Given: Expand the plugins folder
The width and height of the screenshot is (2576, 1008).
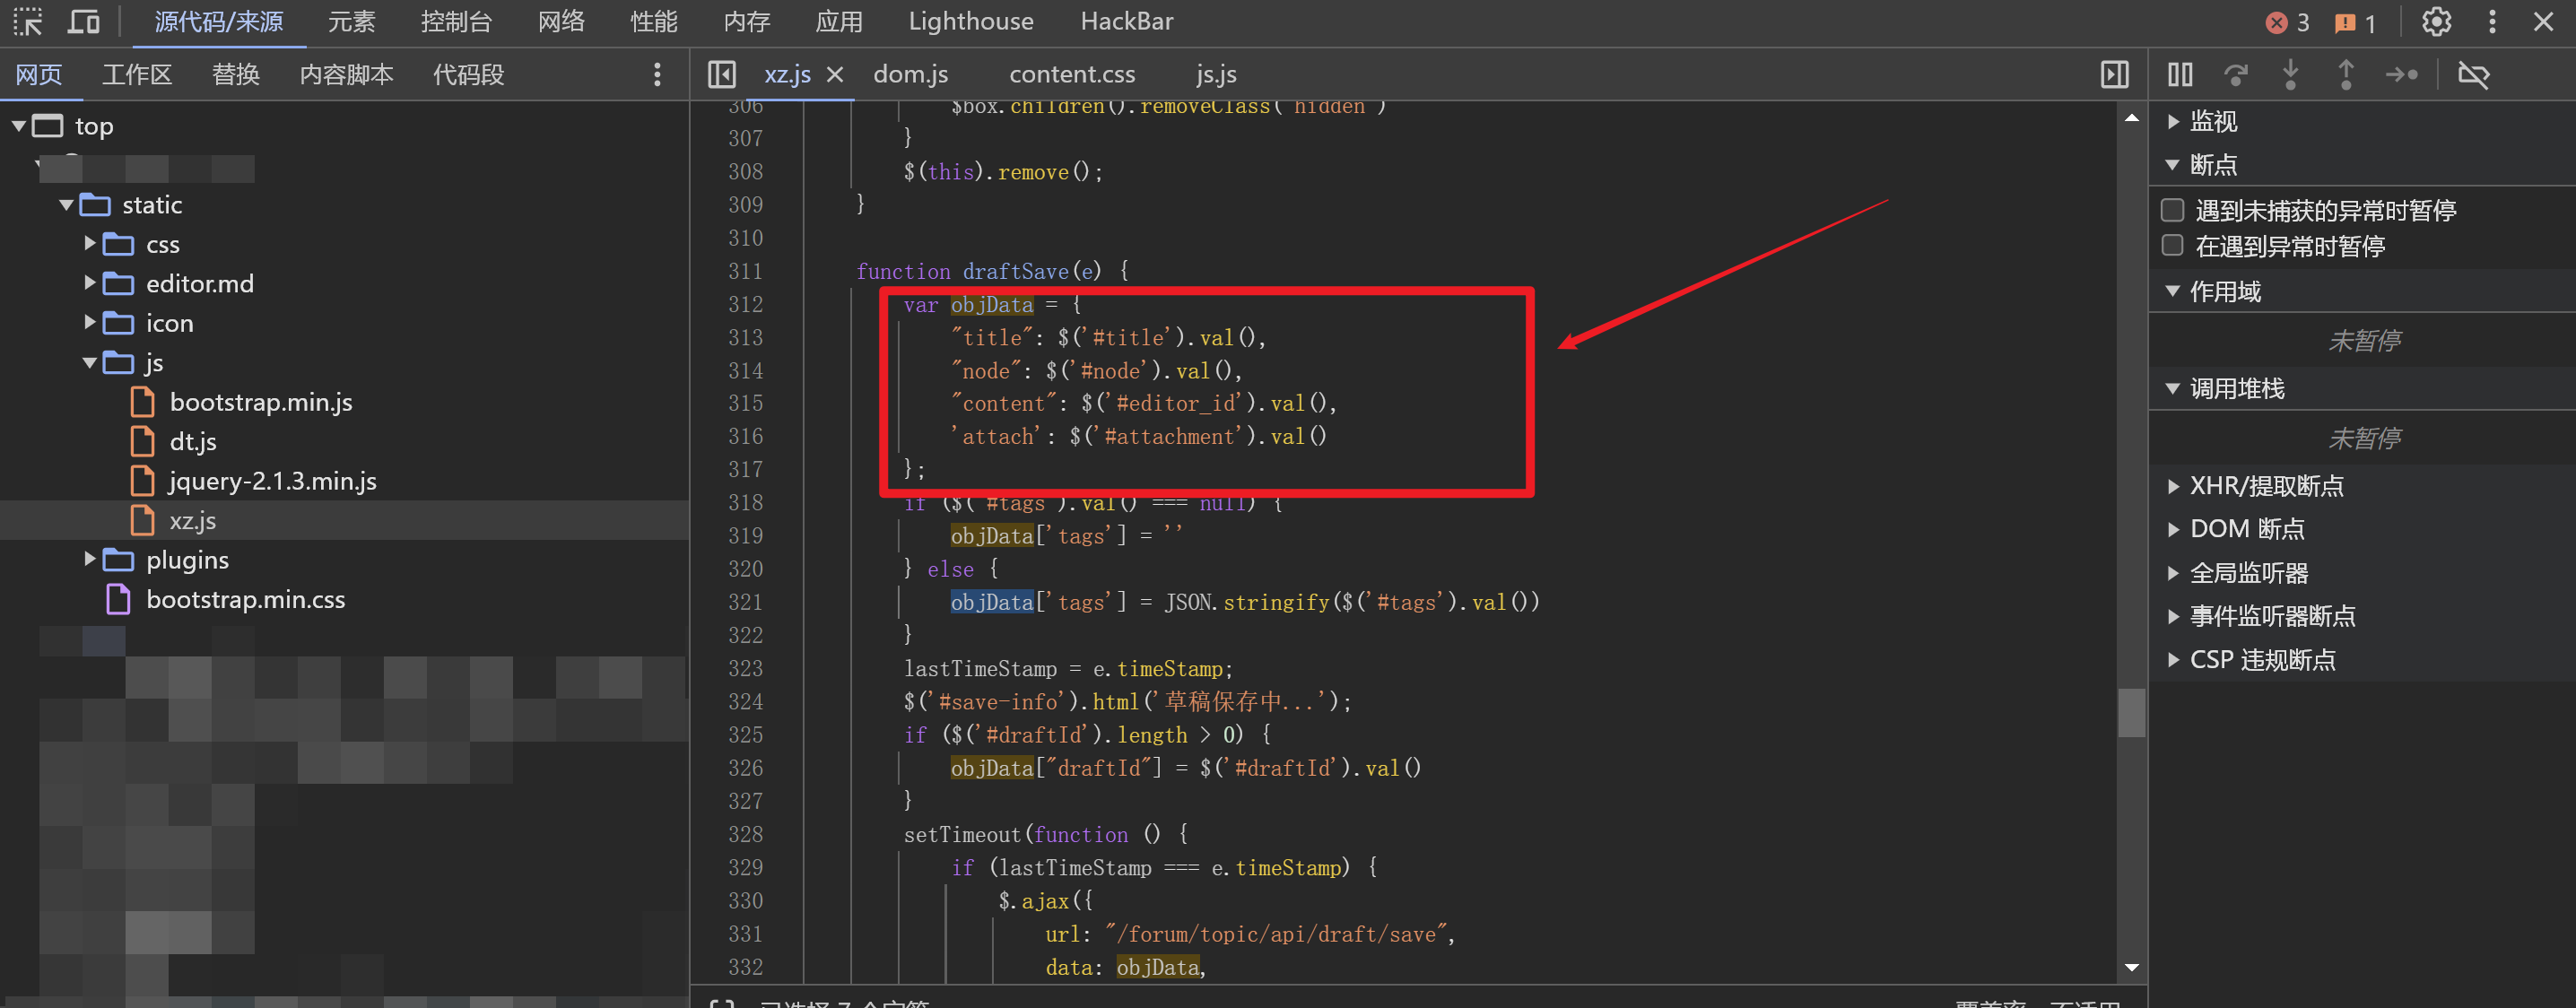Looking at the screenshot, I should point(90,559).
